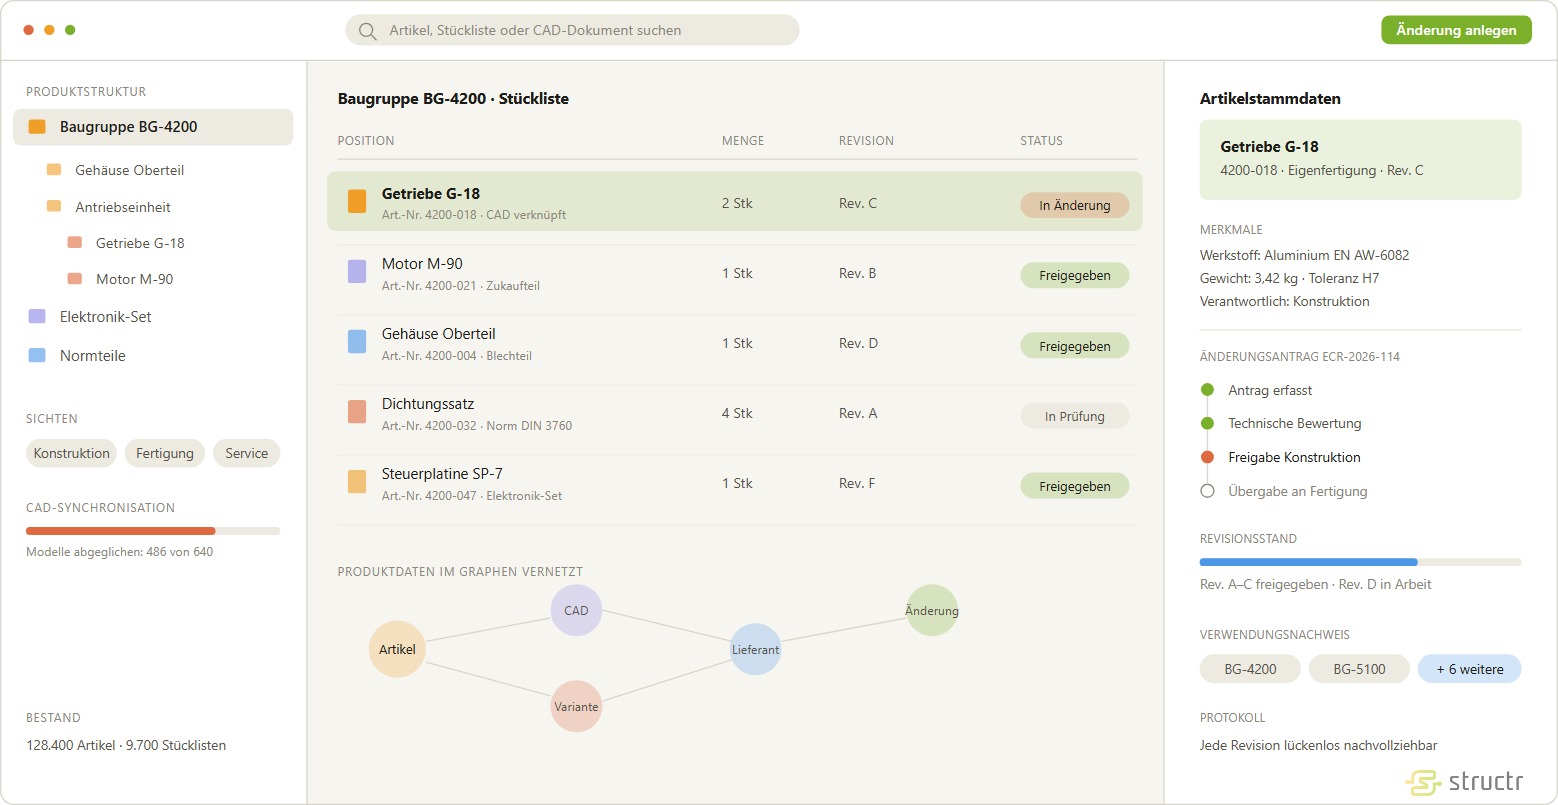Click the Getriebe G-18 master data card
1558x805 pixels.
pyautogui.click(x=1360, y=160)
